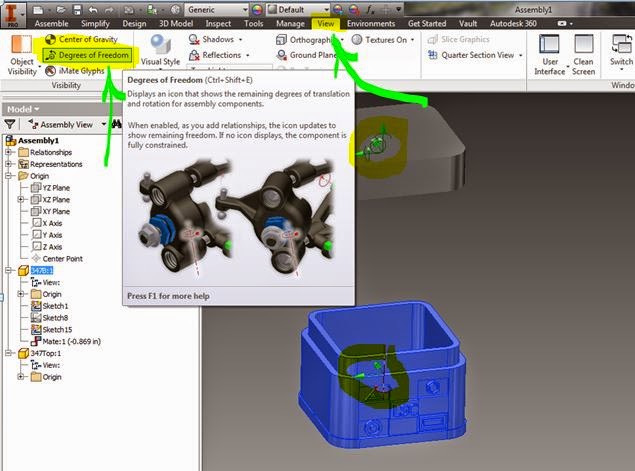Screen dimensions: 635x471
Task: Switch to the Manage tab
Action: click(290, 23)
